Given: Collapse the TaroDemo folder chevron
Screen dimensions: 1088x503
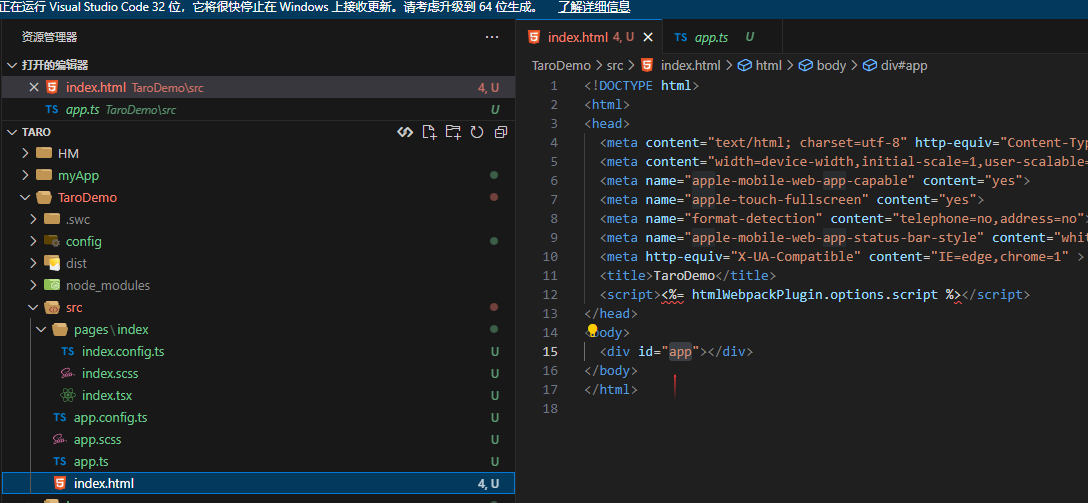Looking at the screenshot, I should tap(26, 198).
